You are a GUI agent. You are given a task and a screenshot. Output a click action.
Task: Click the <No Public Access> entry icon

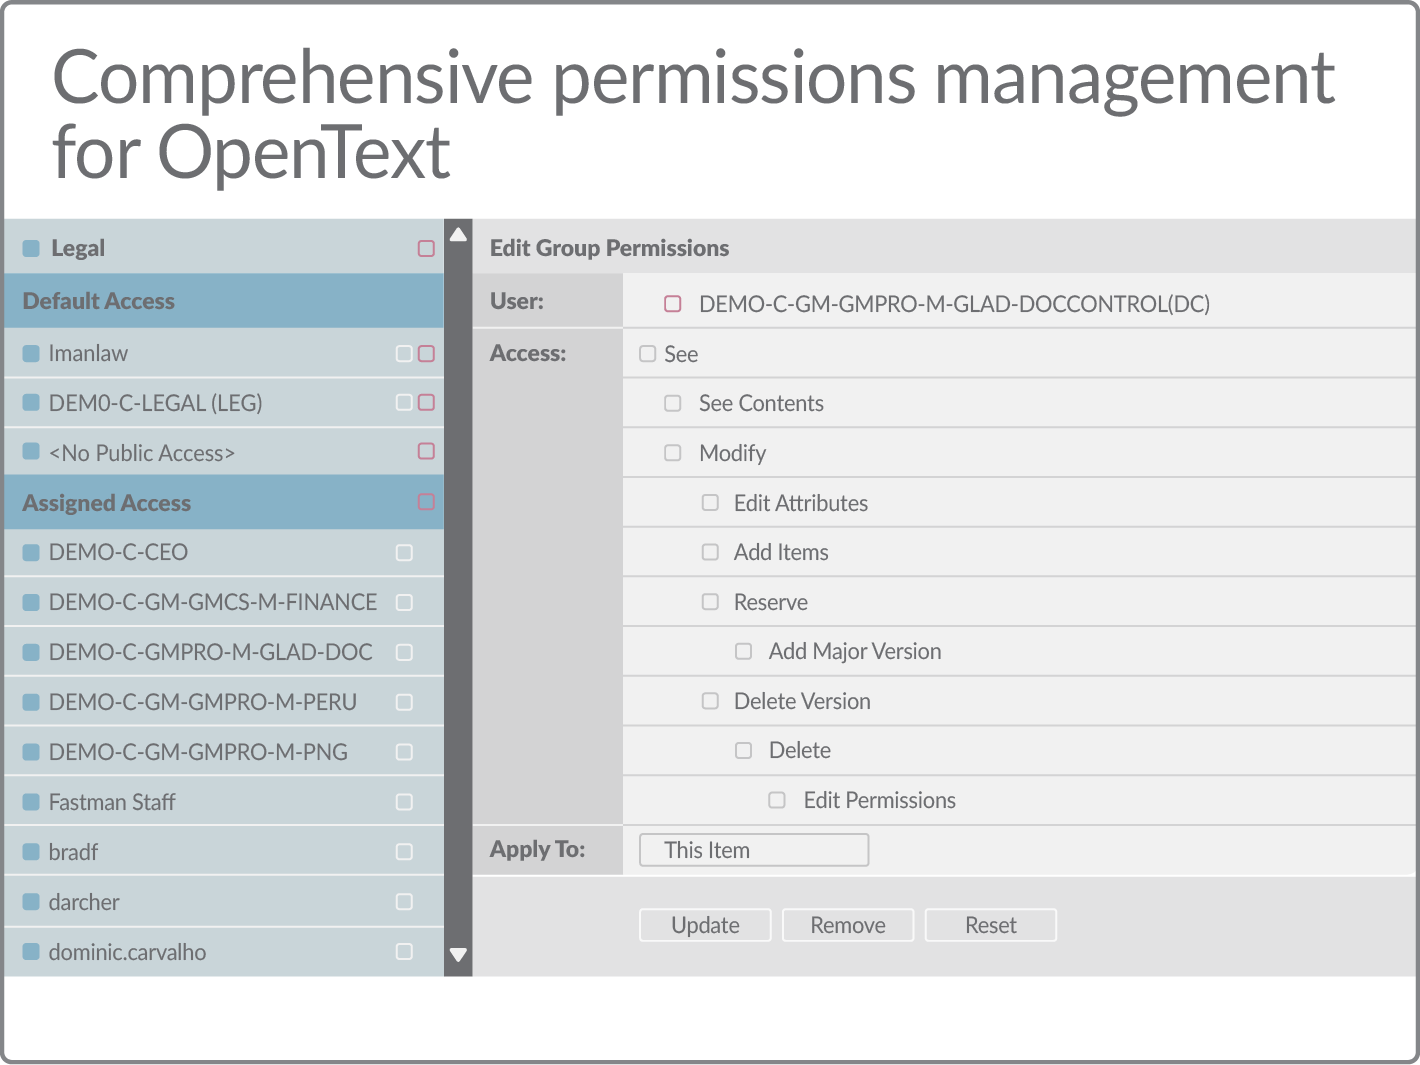pos(32,452)
